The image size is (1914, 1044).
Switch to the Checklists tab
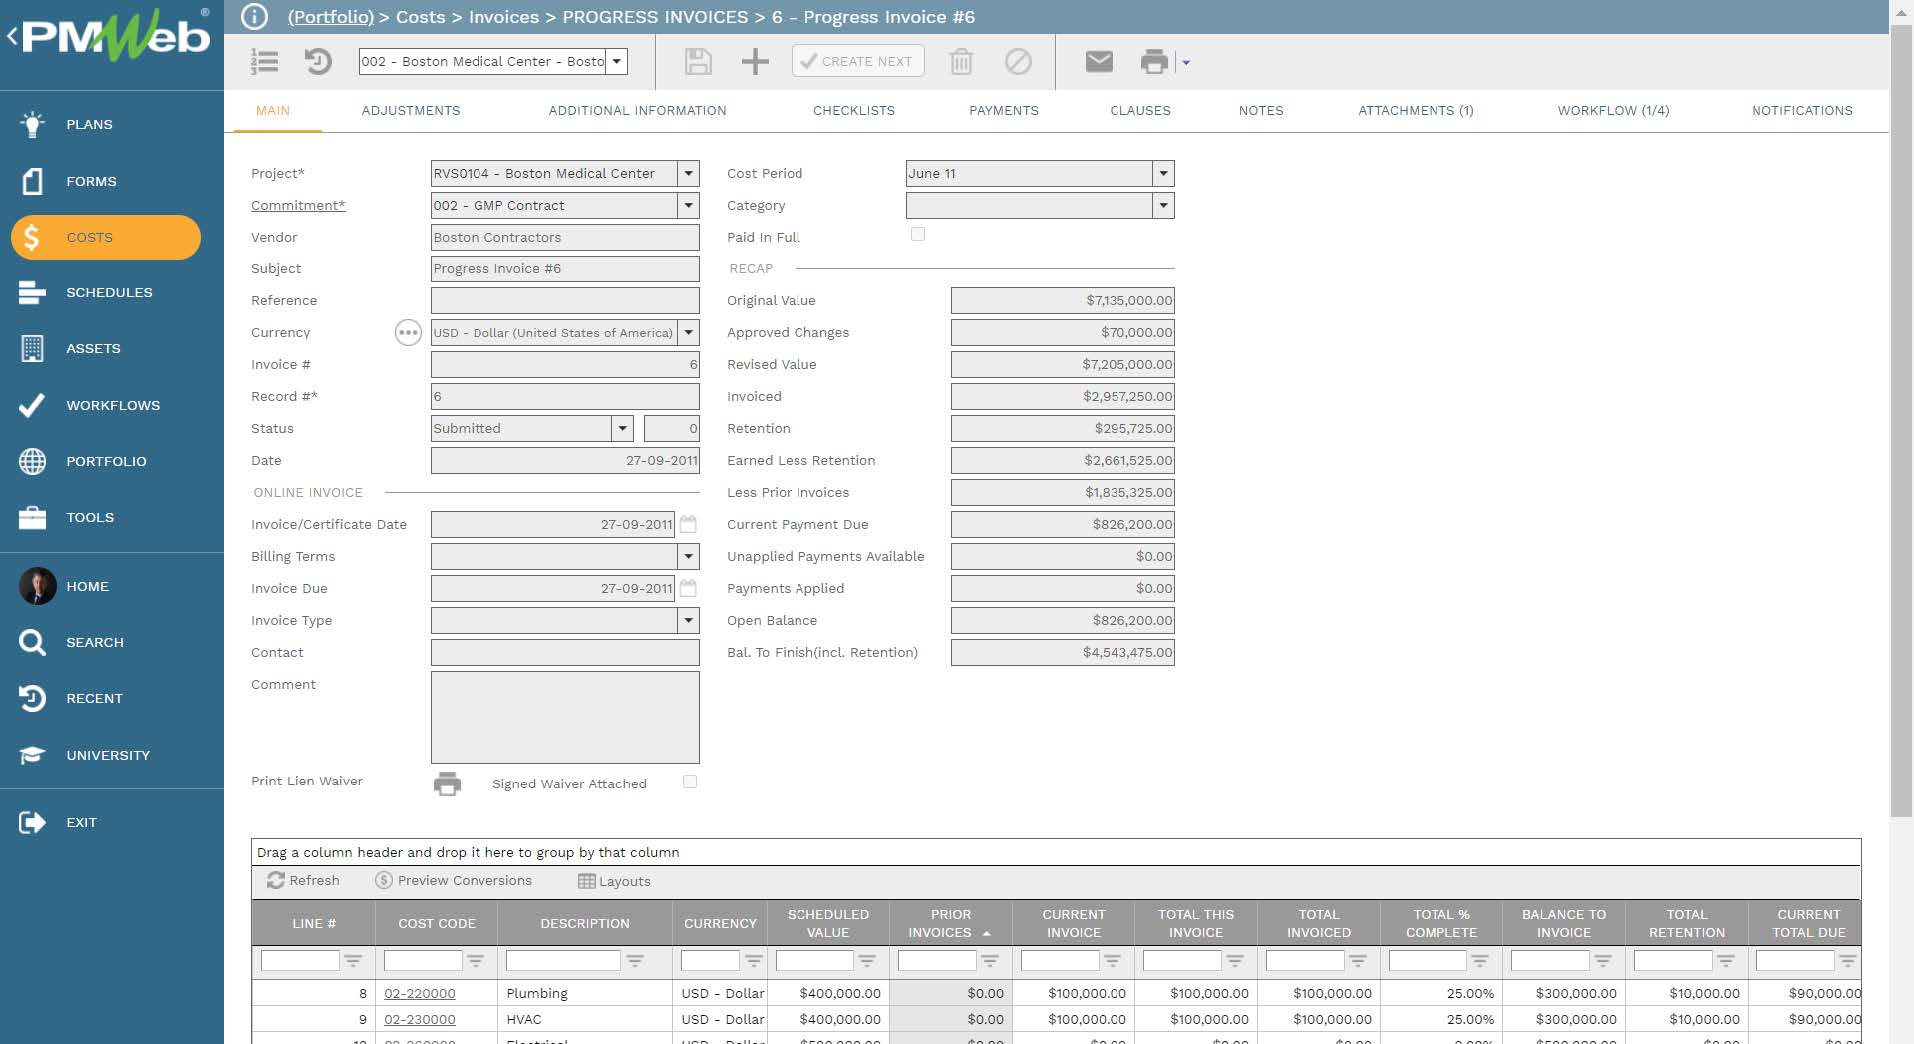click(854, 110)
